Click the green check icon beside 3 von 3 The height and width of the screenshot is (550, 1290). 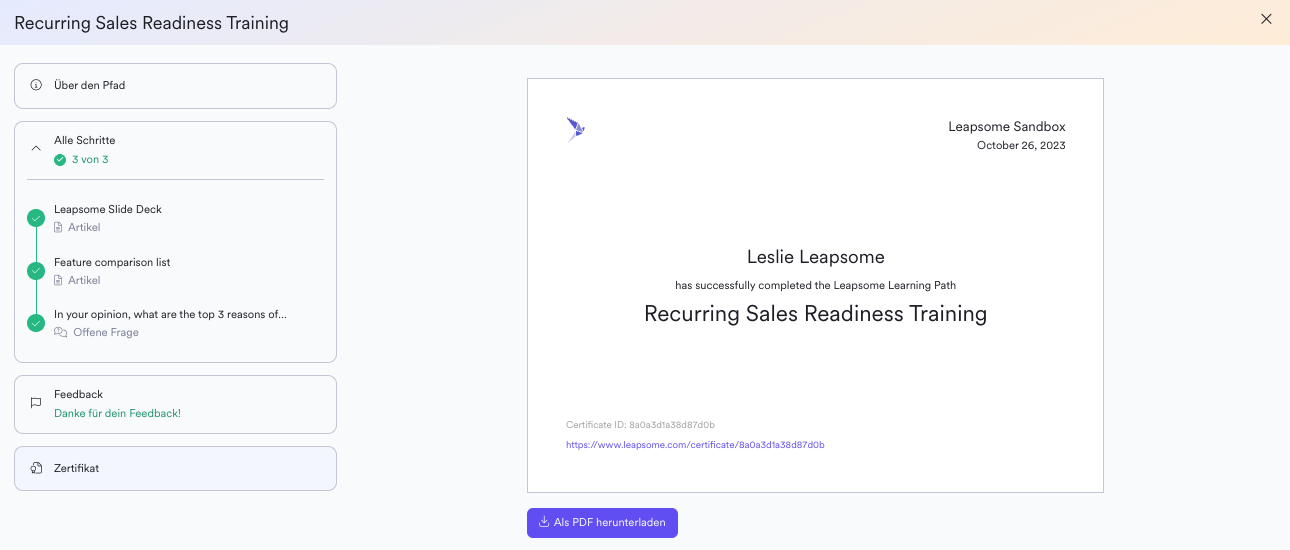click(x=60, y=160)
